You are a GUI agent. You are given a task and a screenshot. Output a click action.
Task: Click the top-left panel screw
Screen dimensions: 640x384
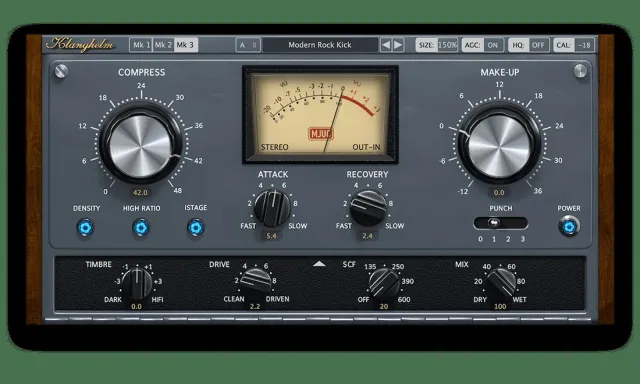61,71
